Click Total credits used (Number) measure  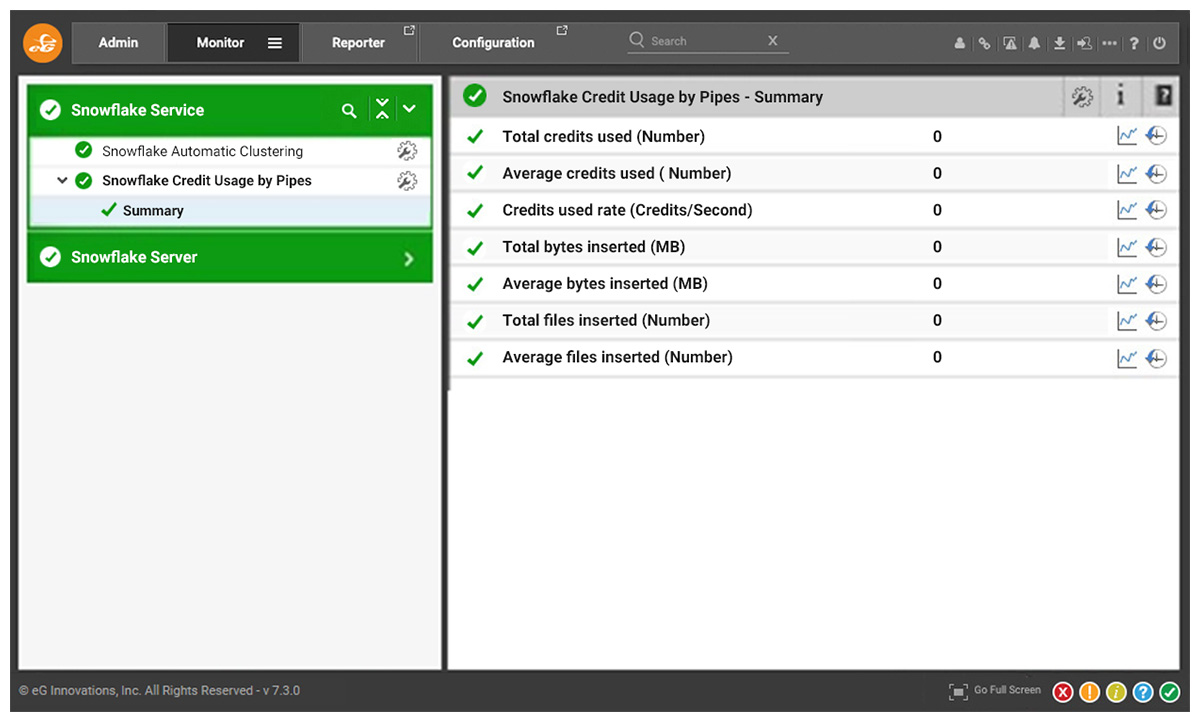(603, 136)
